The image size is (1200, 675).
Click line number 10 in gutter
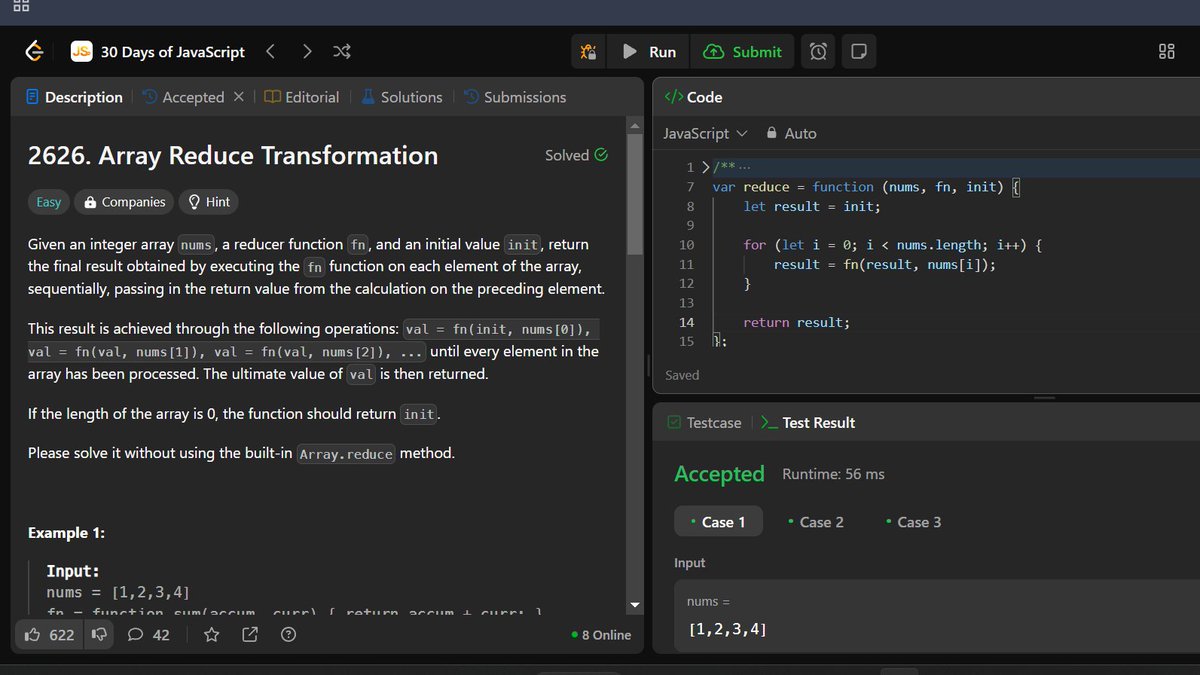click(686, 245)
